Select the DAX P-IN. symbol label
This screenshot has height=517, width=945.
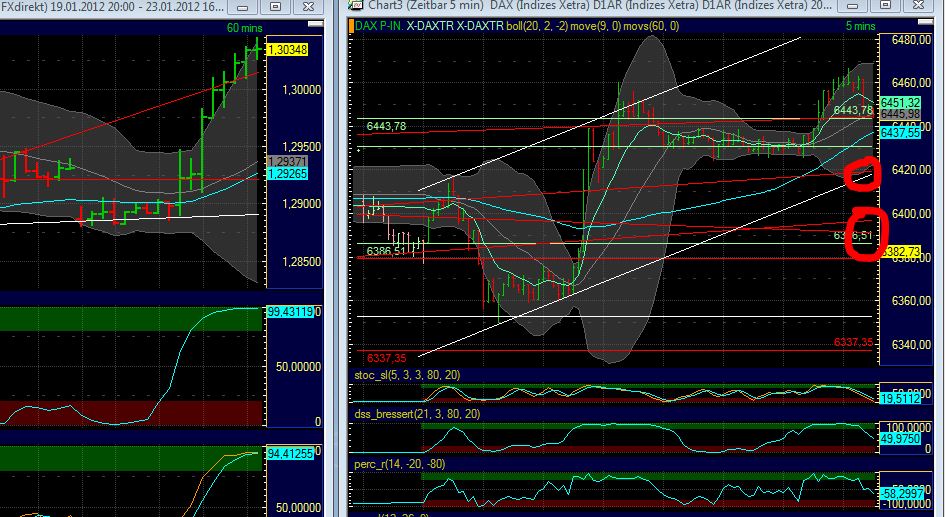[x=379, y=26]
